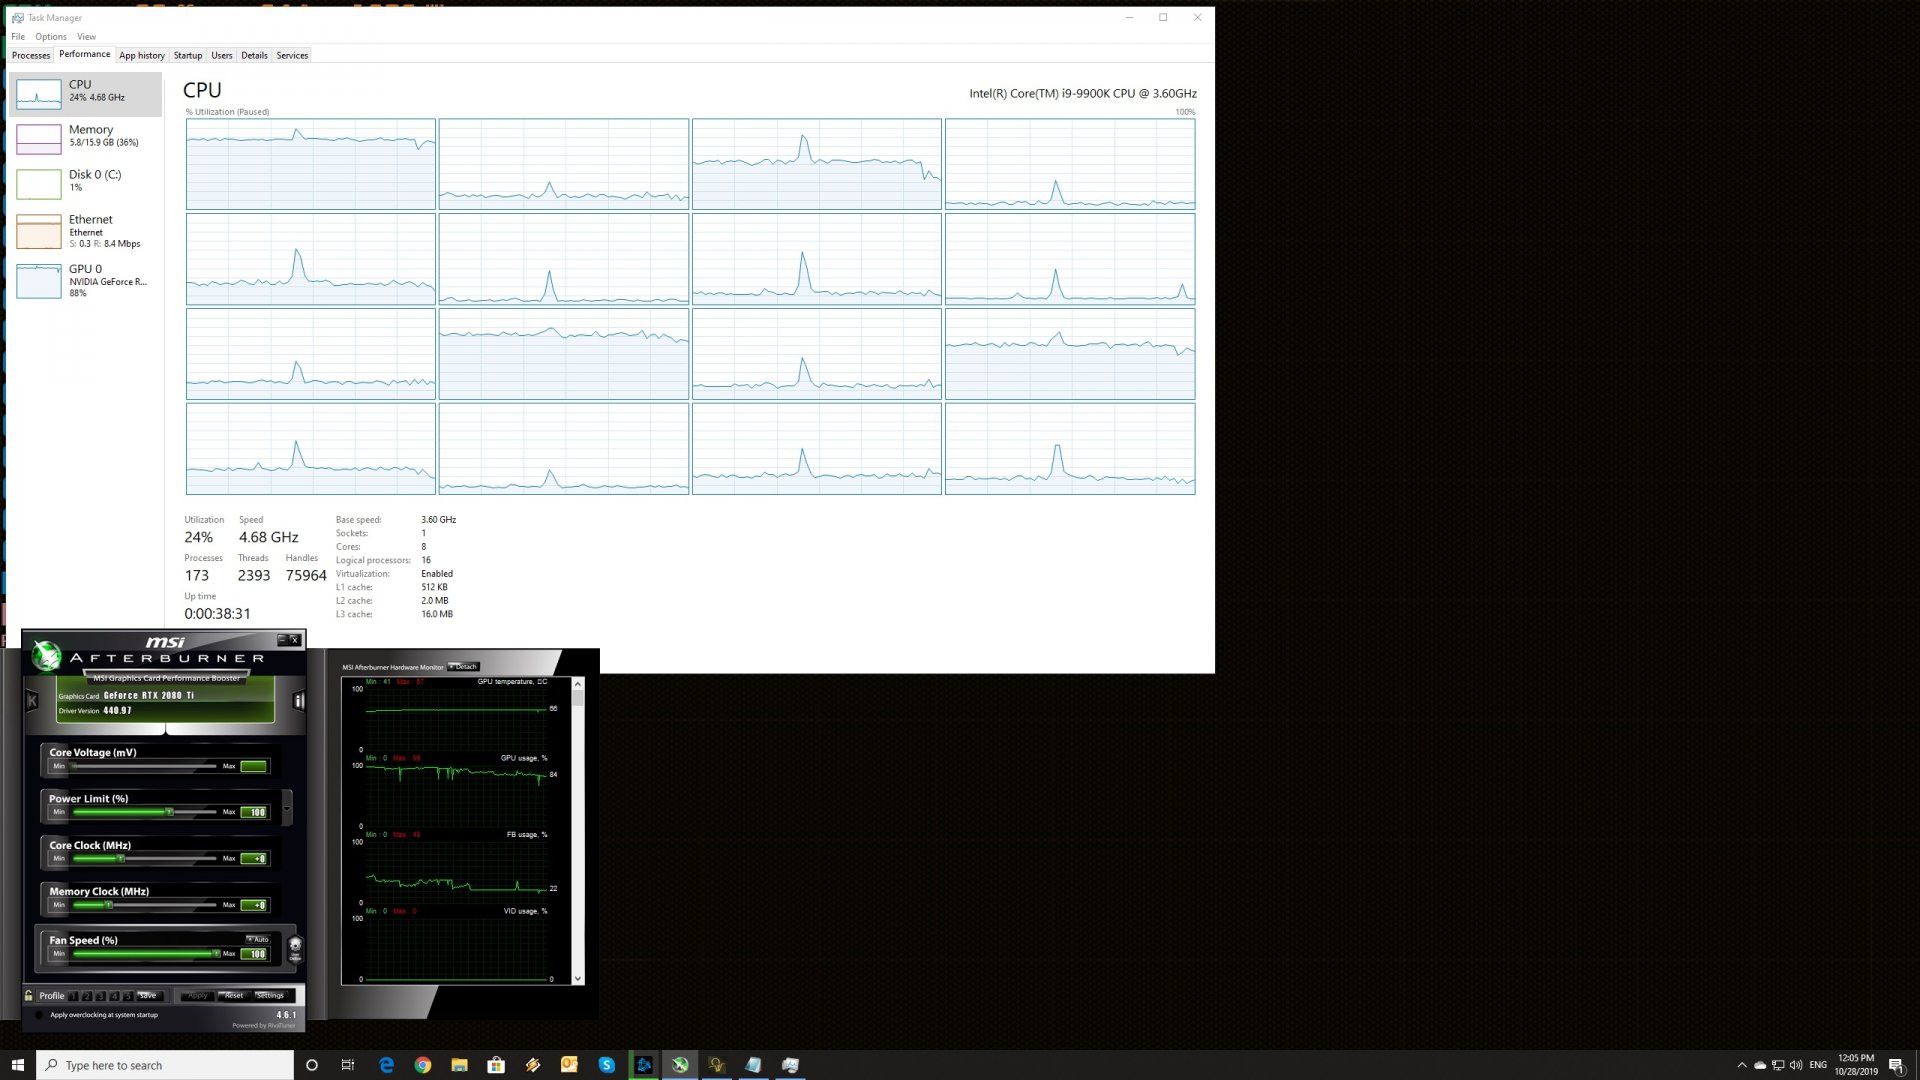The height and width of the screenshot is (1080, 1920).
Task: Open Google Chrome from the taskbar
Action: [423, 1065]
